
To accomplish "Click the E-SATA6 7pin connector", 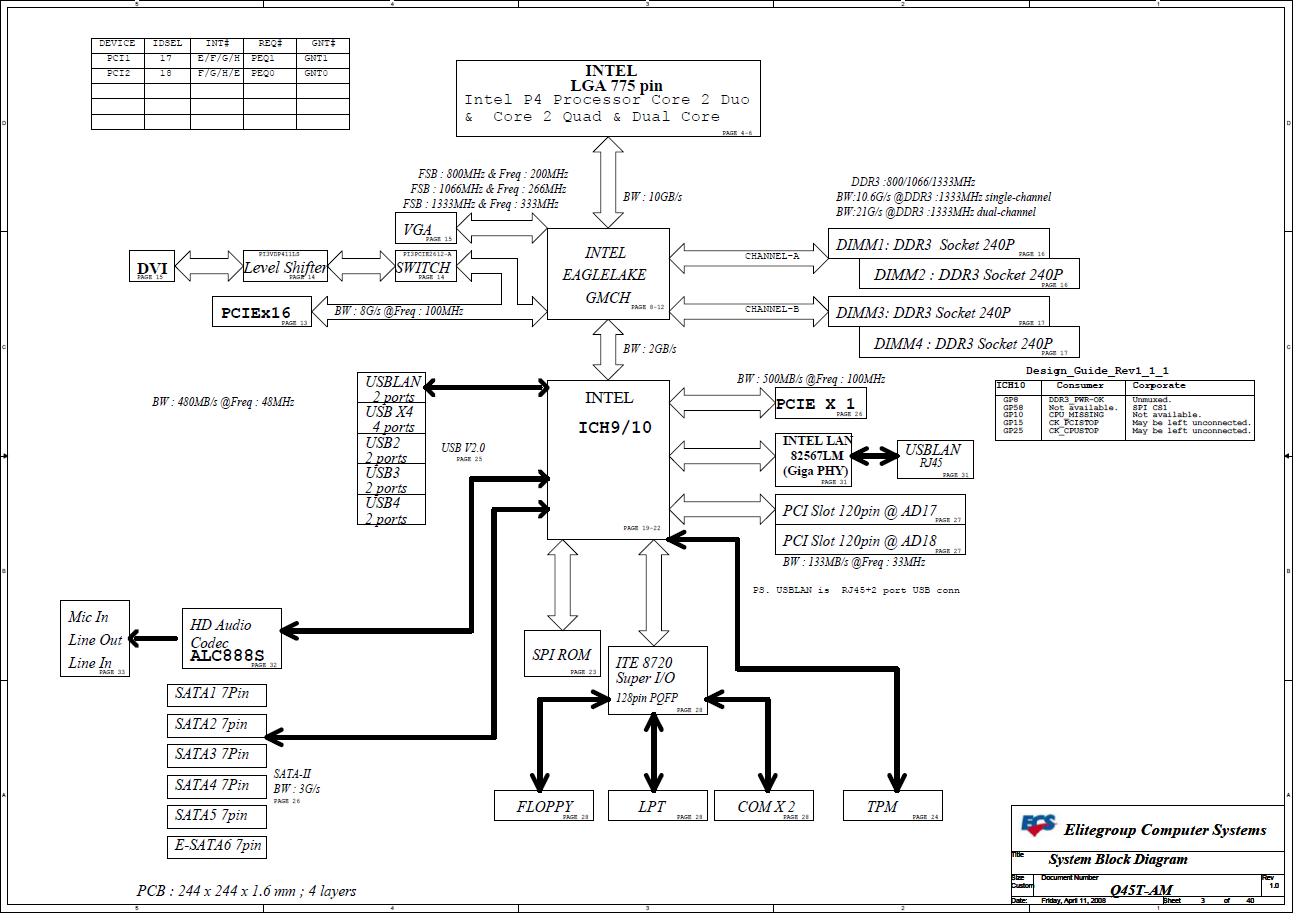I will point(216,846).
